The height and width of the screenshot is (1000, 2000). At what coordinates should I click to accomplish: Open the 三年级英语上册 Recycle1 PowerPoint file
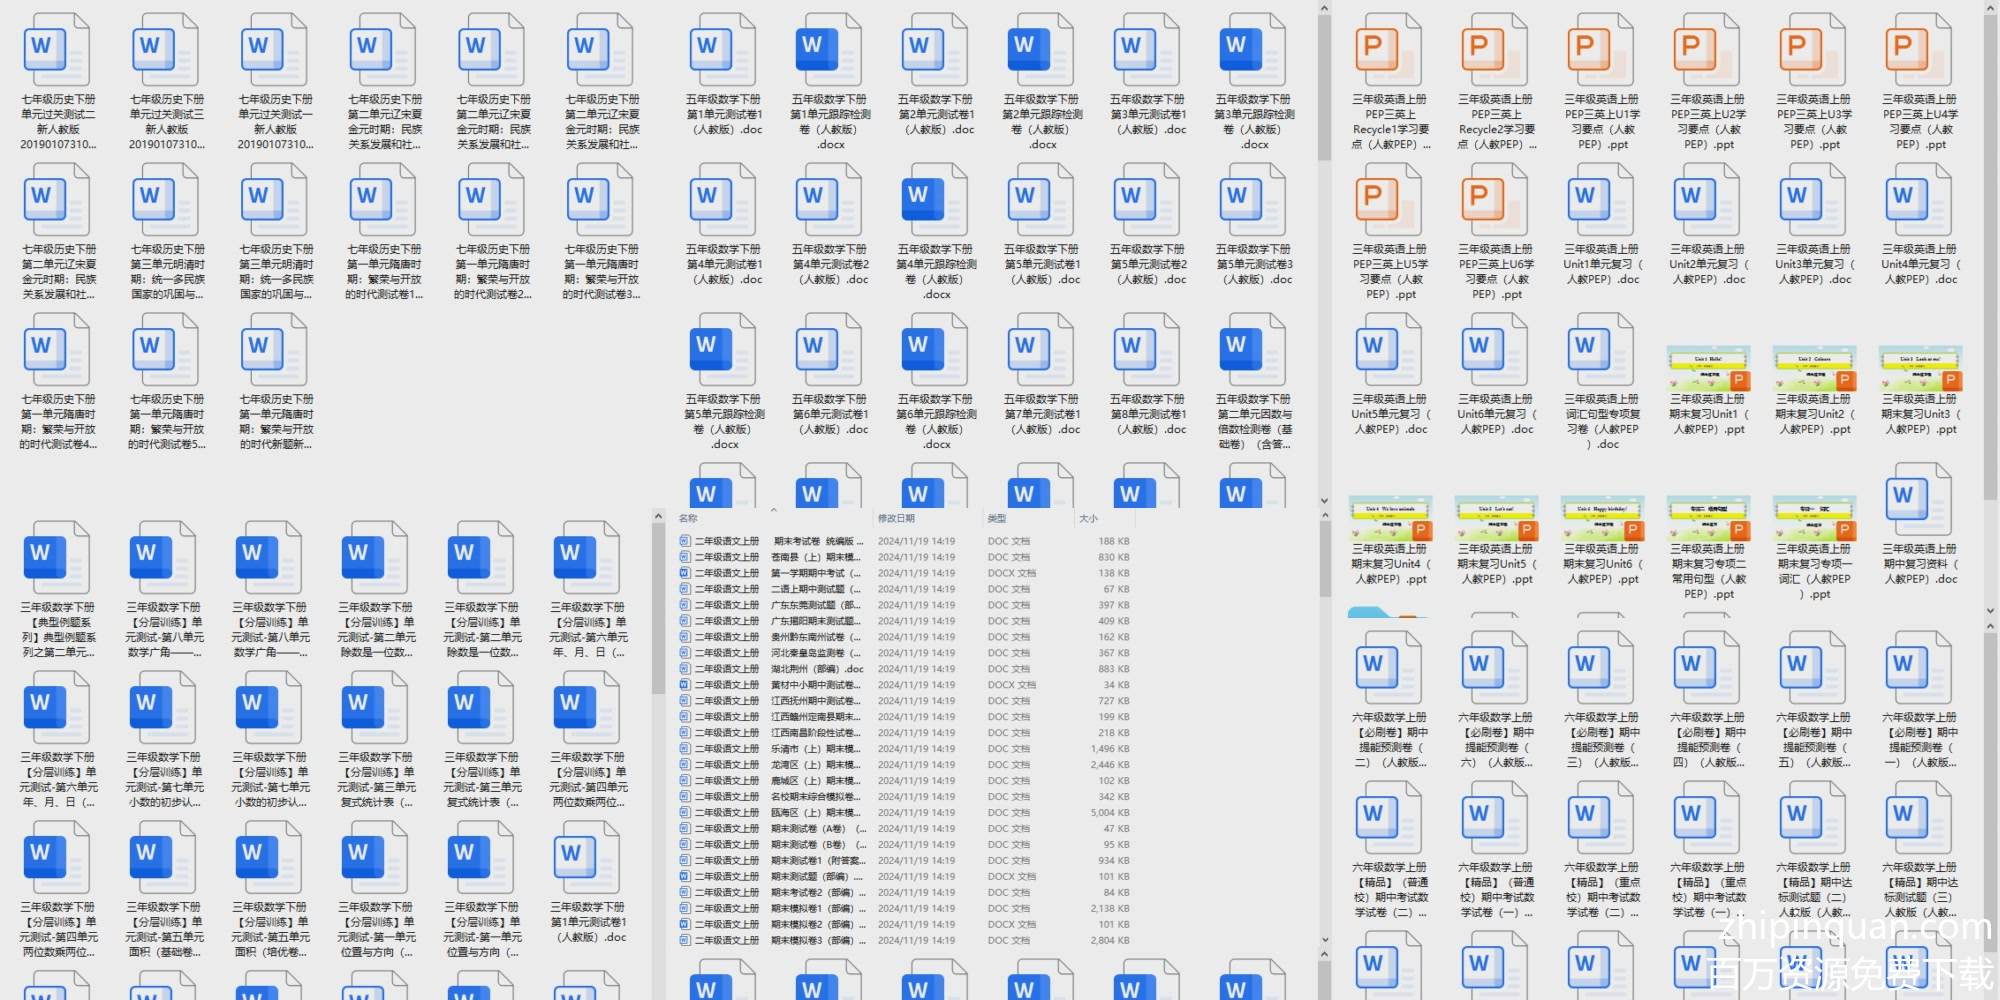click(x=1389, y=50)
